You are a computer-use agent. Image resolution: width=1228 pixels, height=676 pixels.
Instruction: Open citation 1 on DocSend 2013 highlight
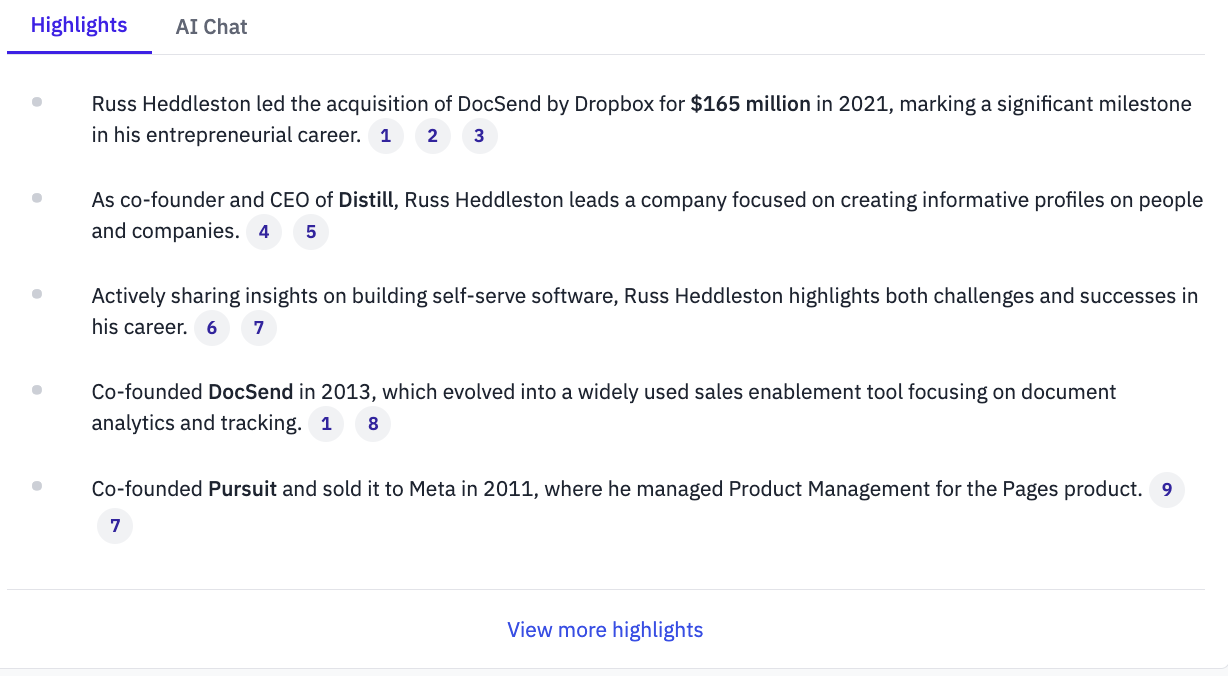[x=326, y=424]
